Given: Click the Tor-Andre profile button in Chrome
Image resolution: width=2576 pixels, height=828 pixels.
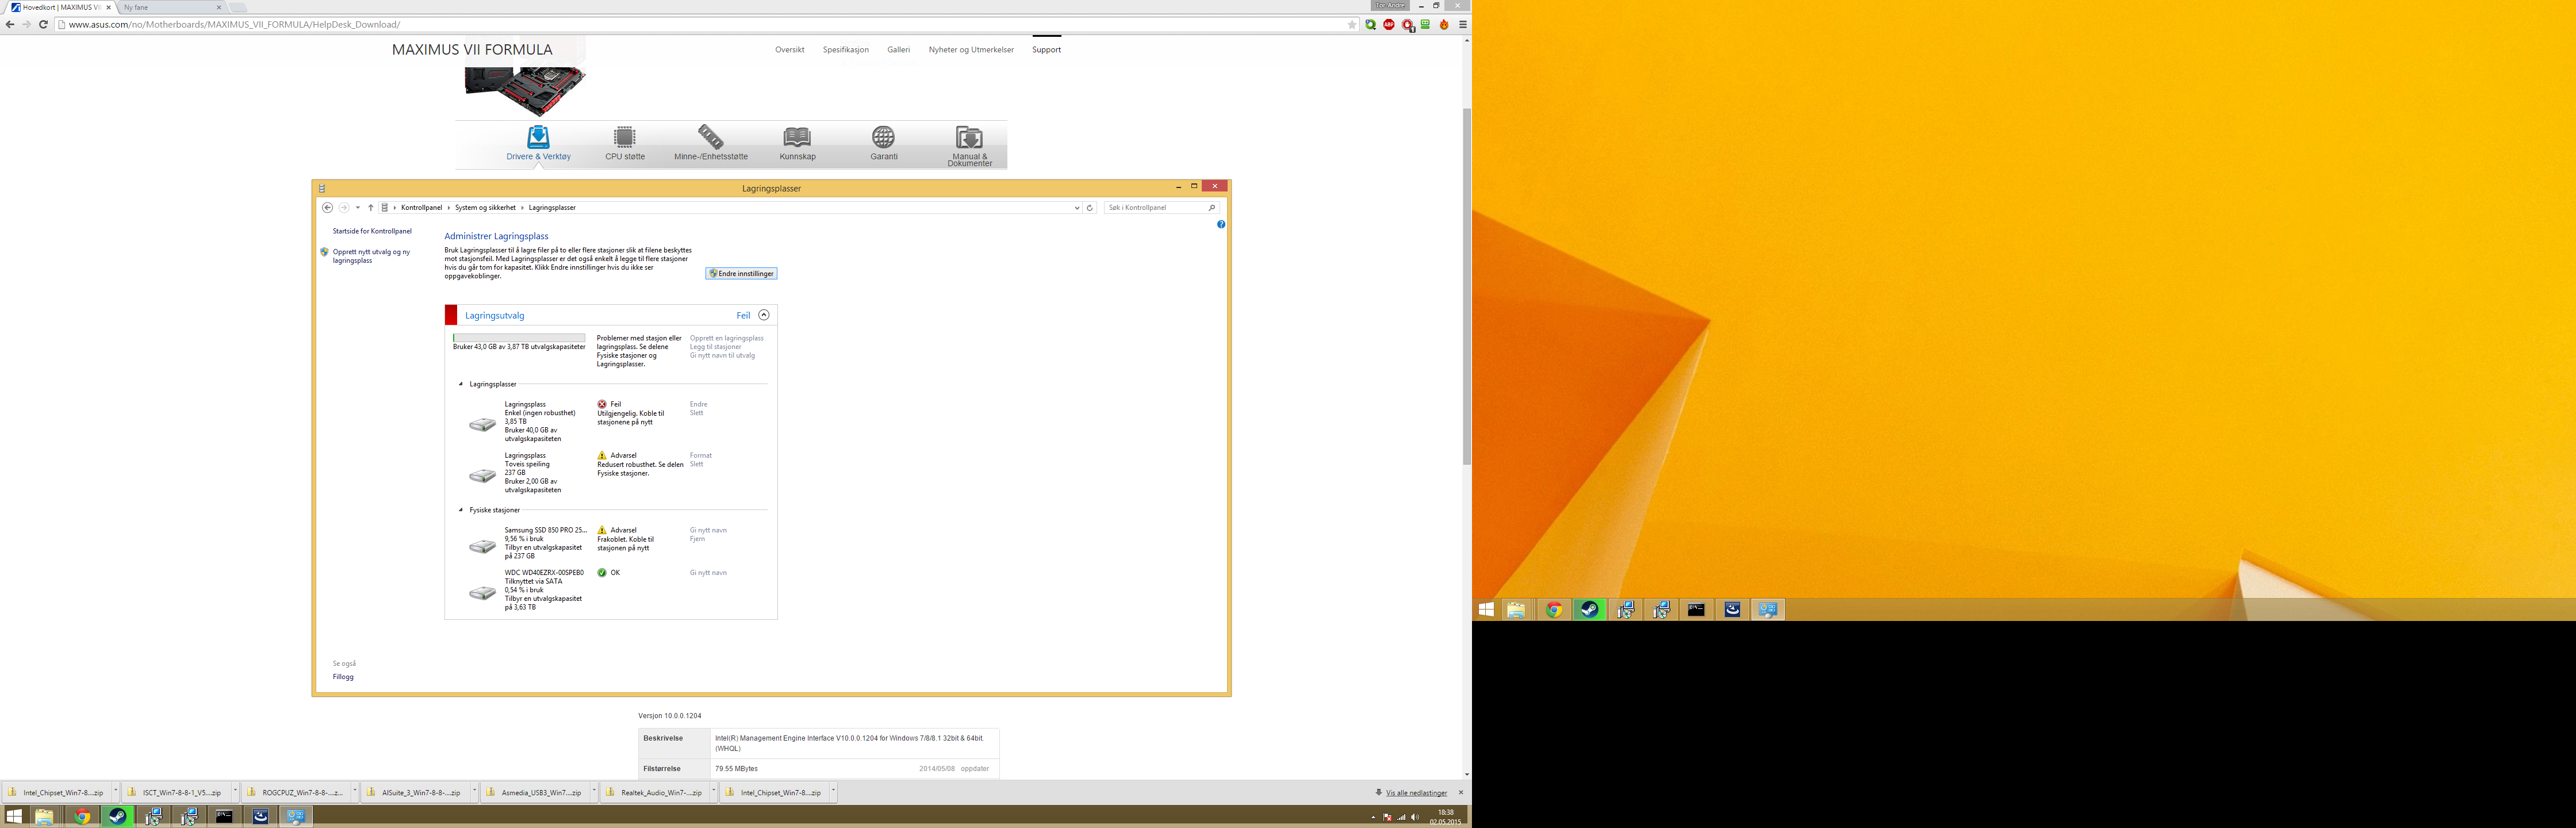Looking at the screenshot, I should [x=1390, y=5].
